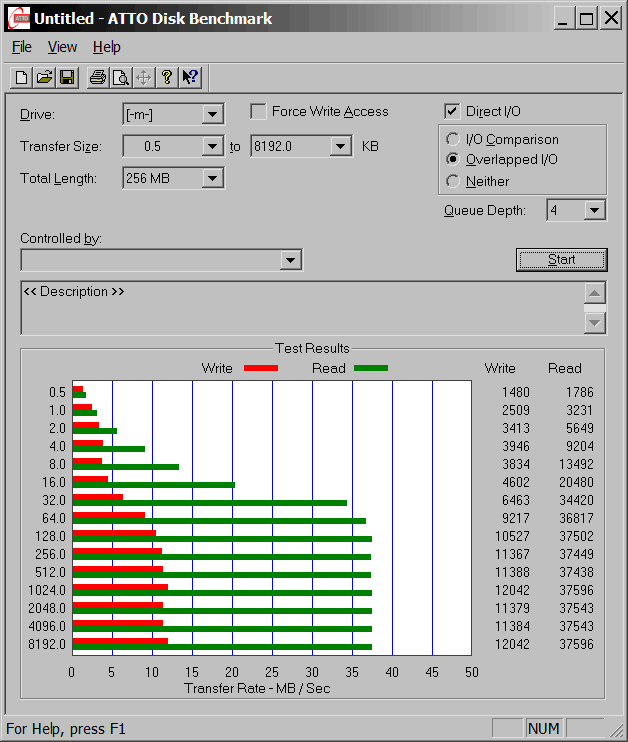Click the four-arrow move icon in toolbar
The width and height of the screenshot is (628, 742).
pyautogui.click(x=143, y=77)
